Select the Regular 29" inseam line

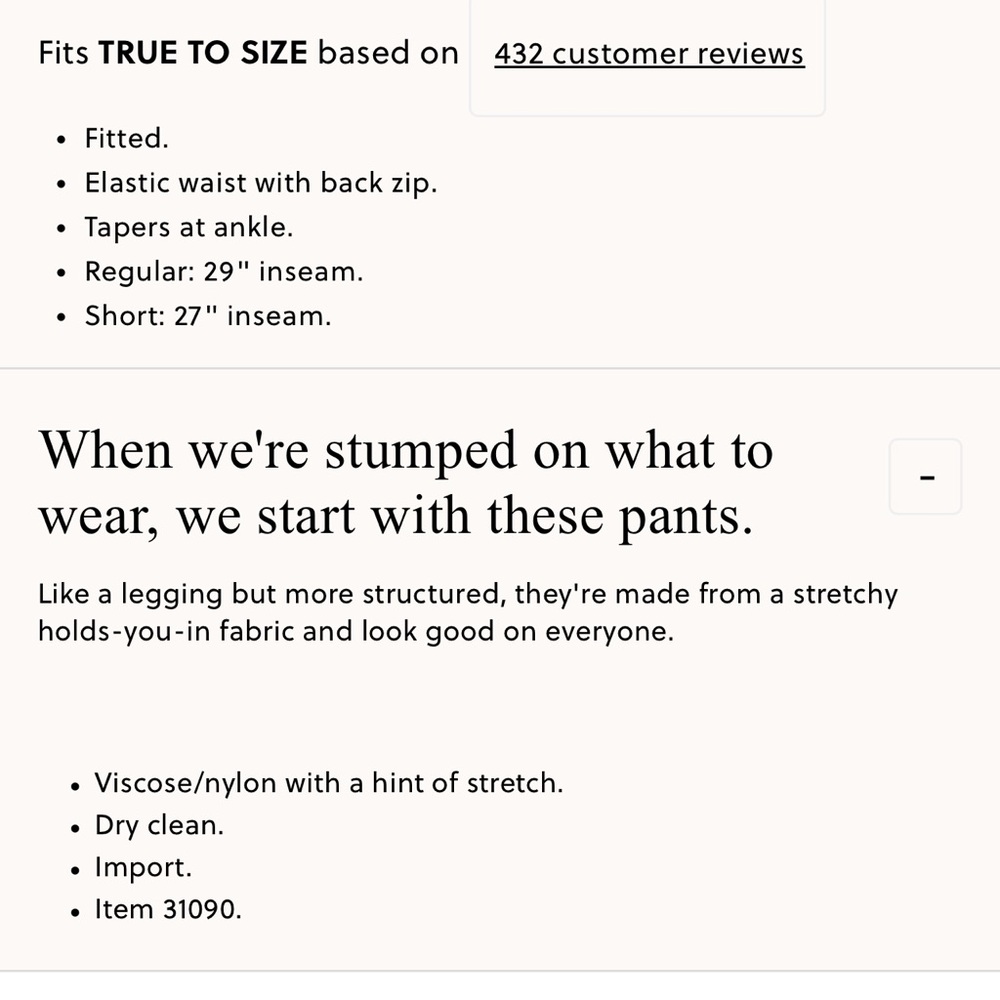[223, 272]
